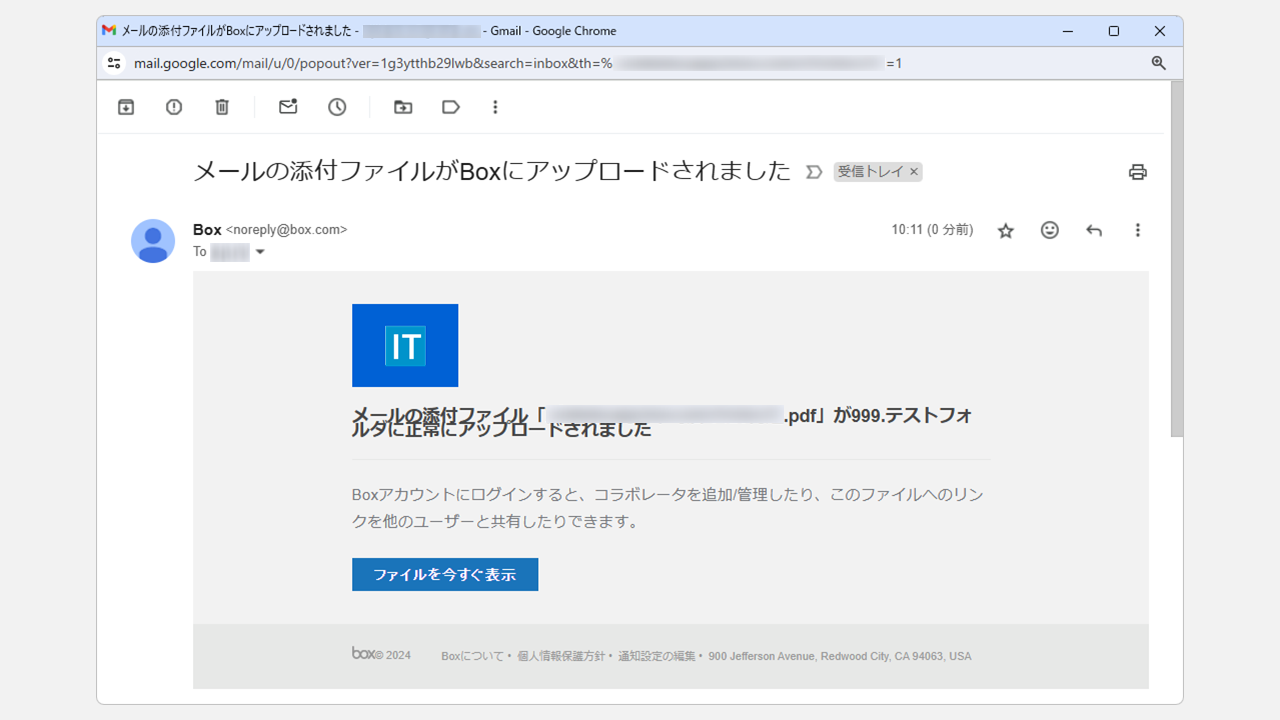This screenshot has width=1280, height=720.
Task: Report this email as spam
Action: pyautogui.click(x=174, y=107)
